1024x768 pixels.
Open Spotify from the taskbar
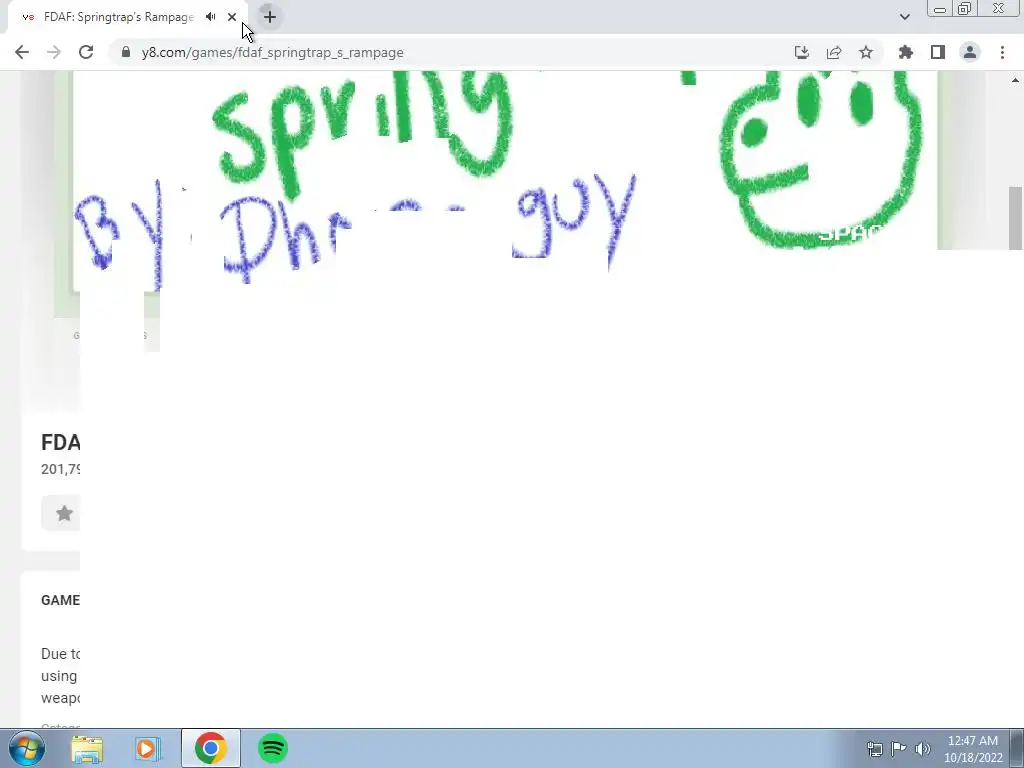(273, 748)
